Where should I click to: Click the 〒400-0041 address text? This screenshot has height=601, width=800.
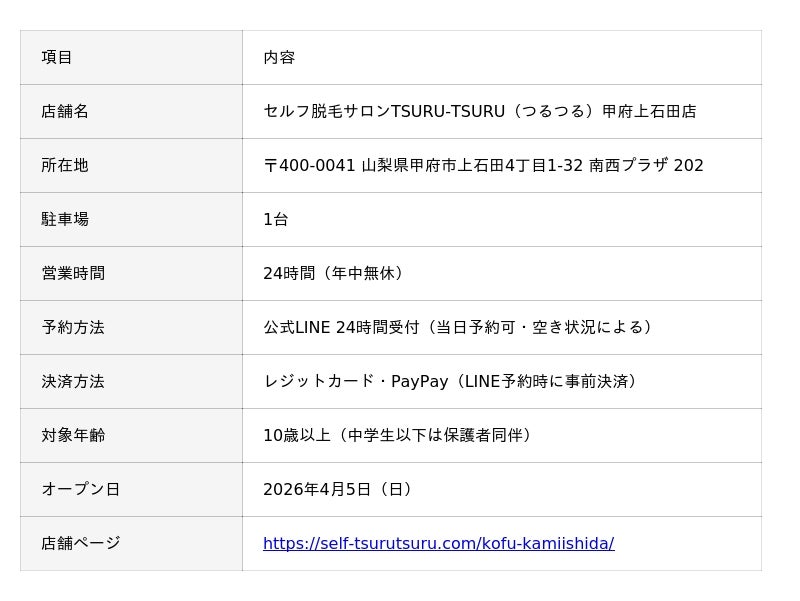click(483, 165)
